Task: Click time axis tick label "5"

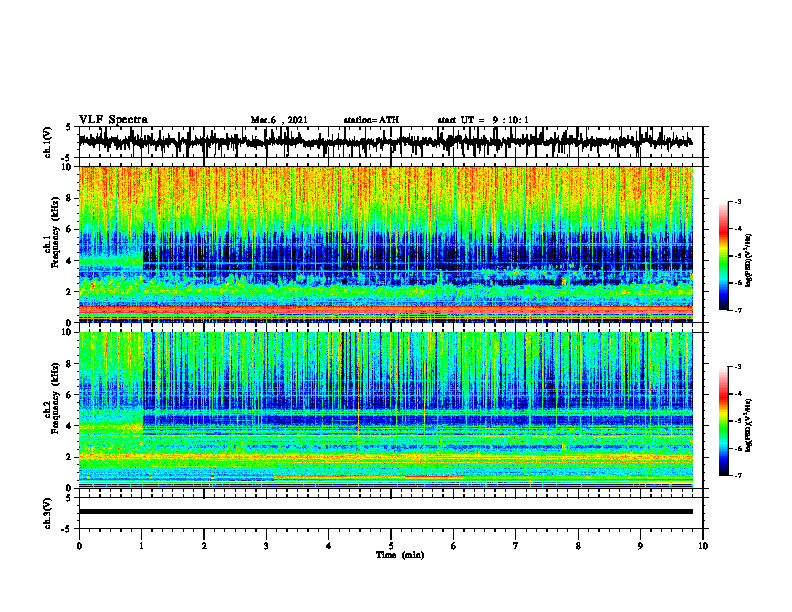Action: pos(391,546)
